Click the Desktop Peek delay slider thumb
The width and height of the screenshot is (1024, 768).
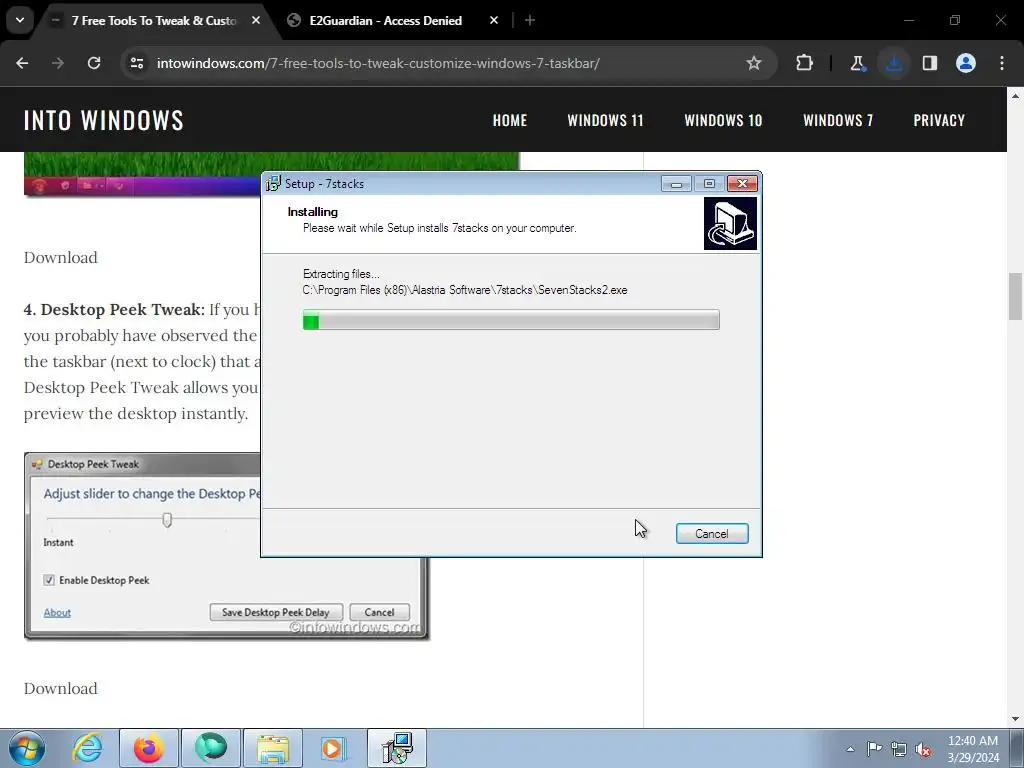167,520
